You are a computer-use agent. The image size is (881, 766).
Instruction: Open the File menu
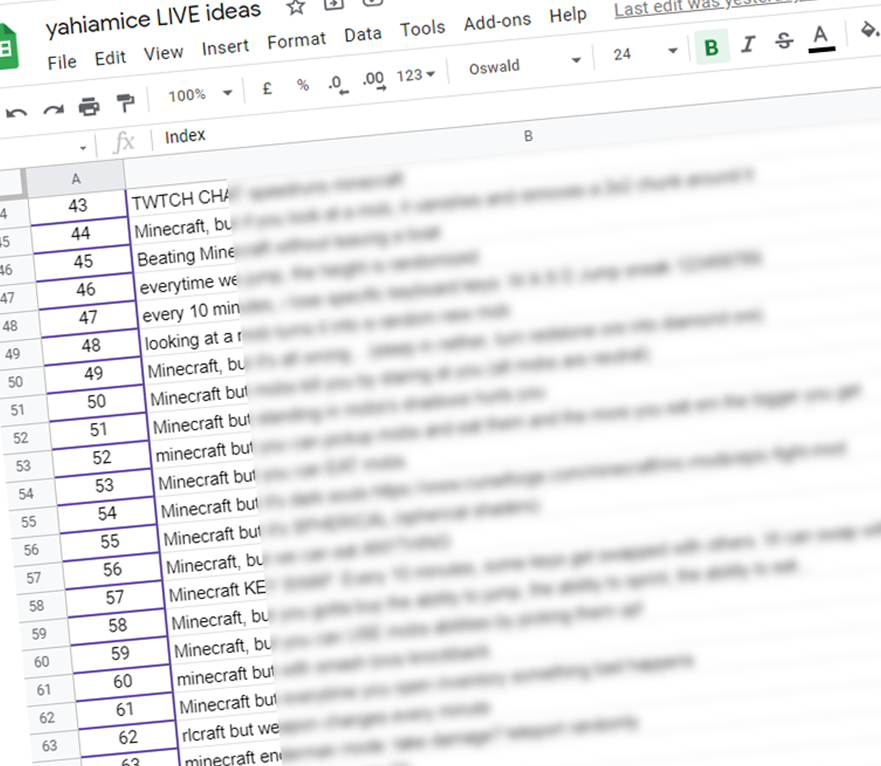(x=62, y=62)
